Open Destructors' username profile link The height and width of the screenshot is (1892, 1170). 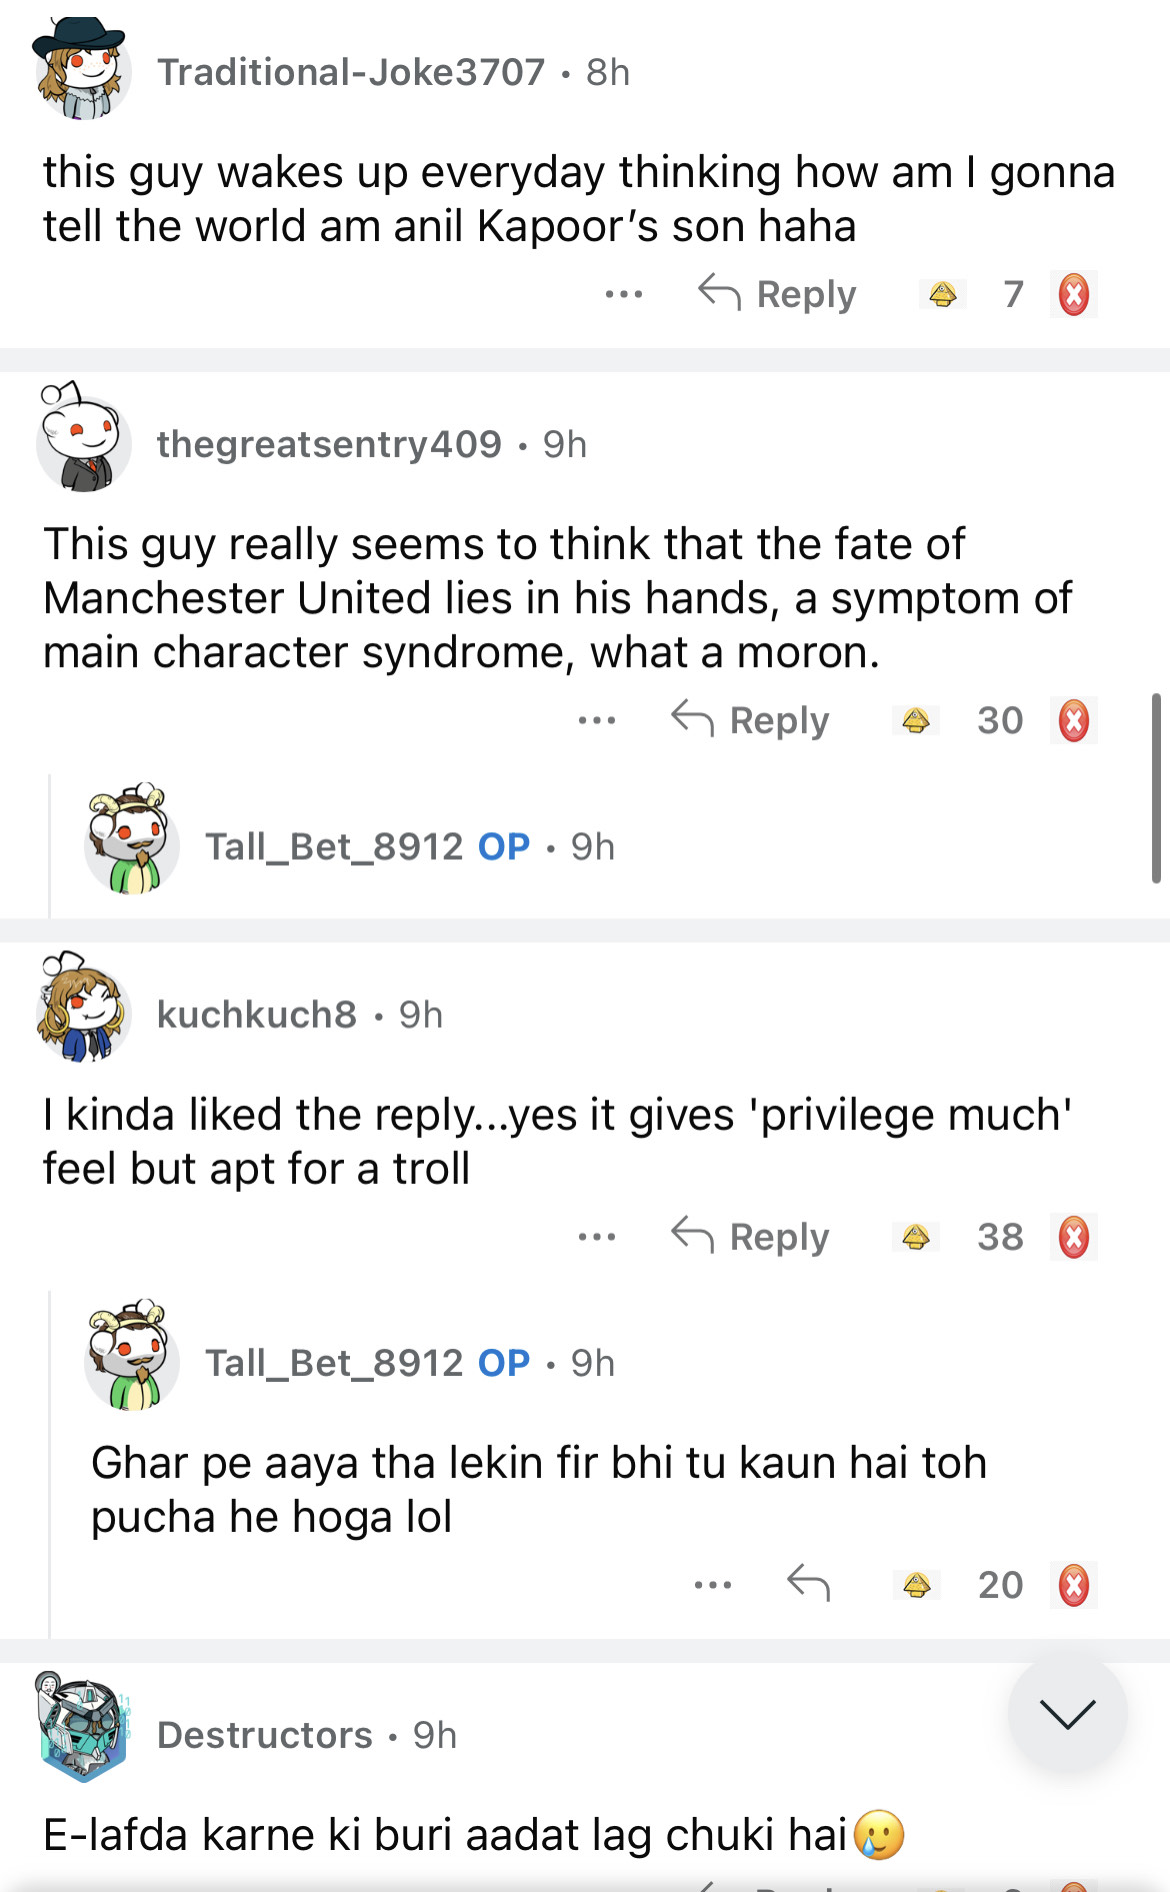coord(265,1735)
